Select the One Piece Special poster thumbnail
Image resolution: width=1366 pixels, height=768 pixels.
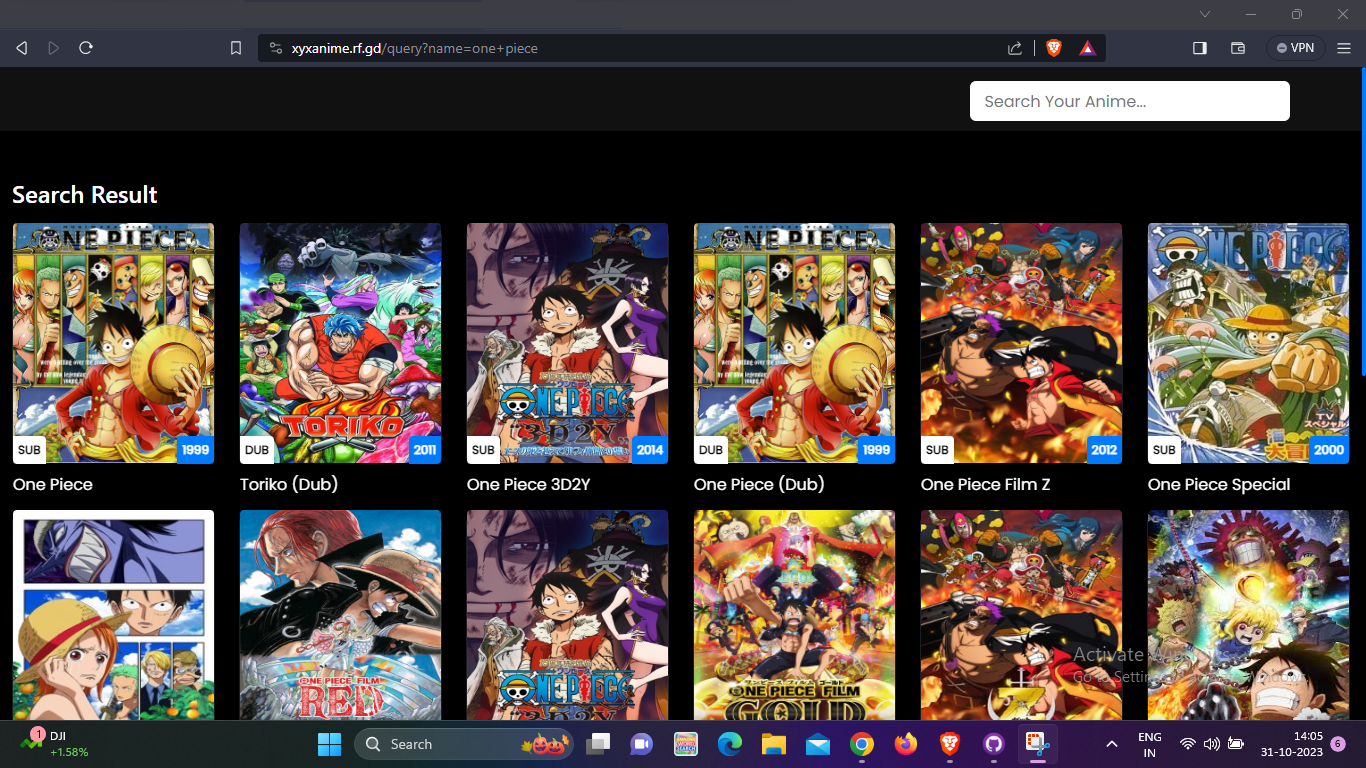coord(1248,342)
